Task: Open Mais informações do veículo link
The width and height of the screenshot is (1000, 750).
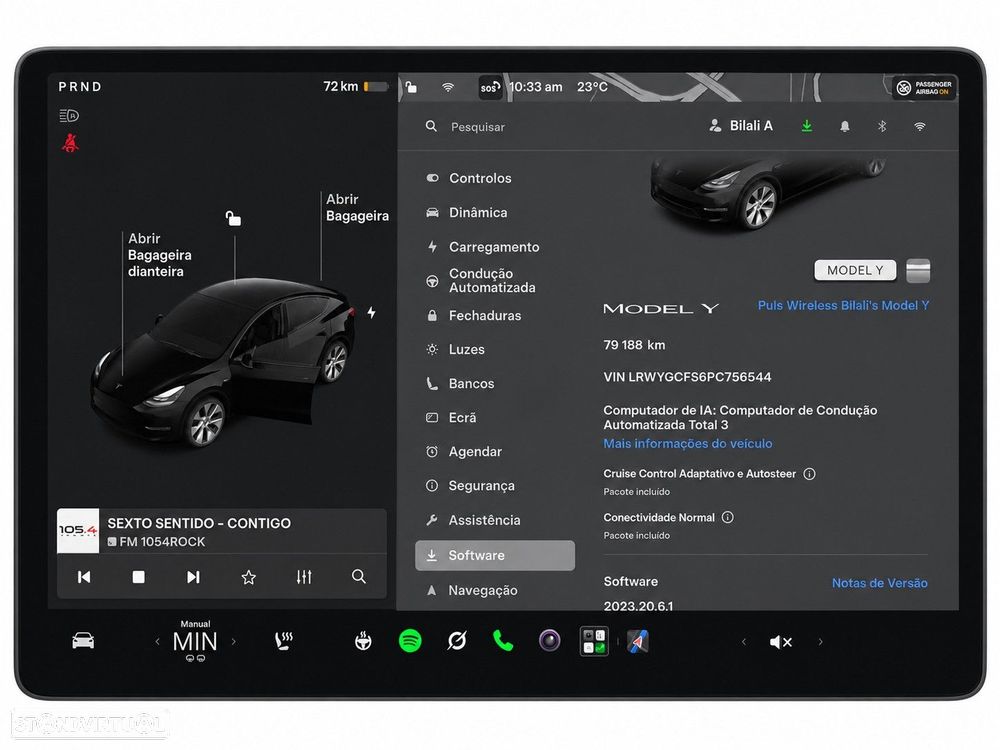Action: [x=688, y=443]
